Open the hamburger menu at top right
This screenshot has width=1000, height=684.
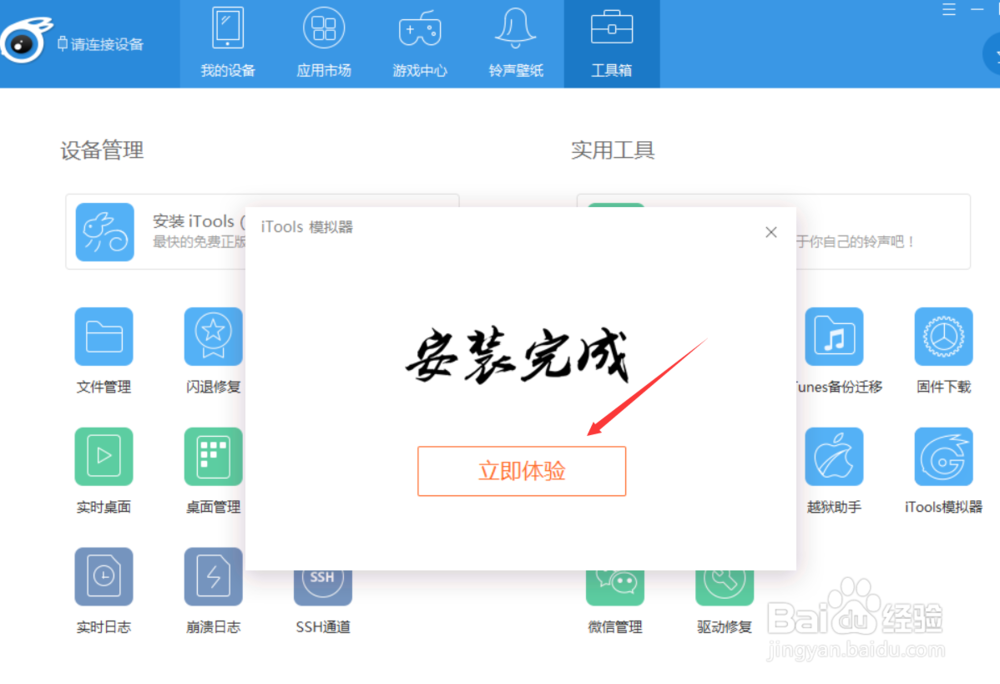[948, 10]
